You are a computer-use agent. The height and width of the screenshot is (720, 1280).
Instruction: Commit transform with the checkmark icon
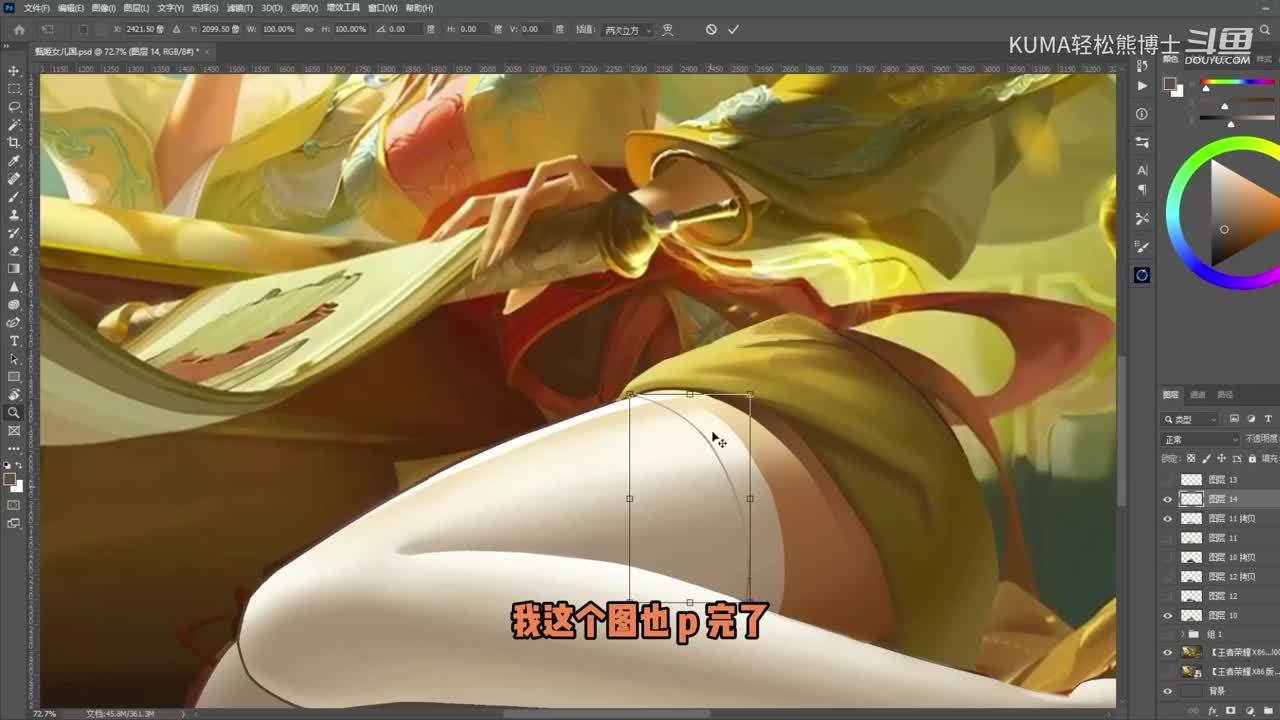click(x=733, y=30)
